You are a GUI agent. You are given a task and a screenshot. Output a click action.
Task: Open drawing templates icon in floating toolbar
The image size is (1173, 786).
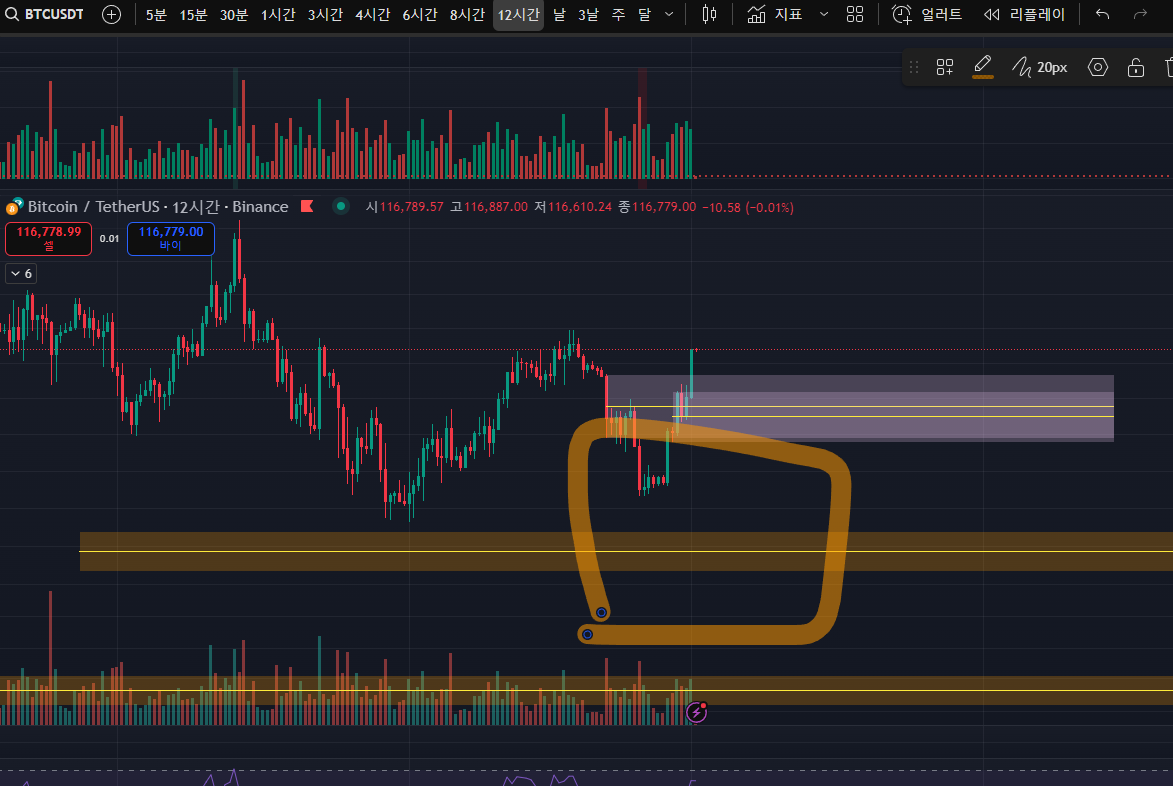coord(945,67)
